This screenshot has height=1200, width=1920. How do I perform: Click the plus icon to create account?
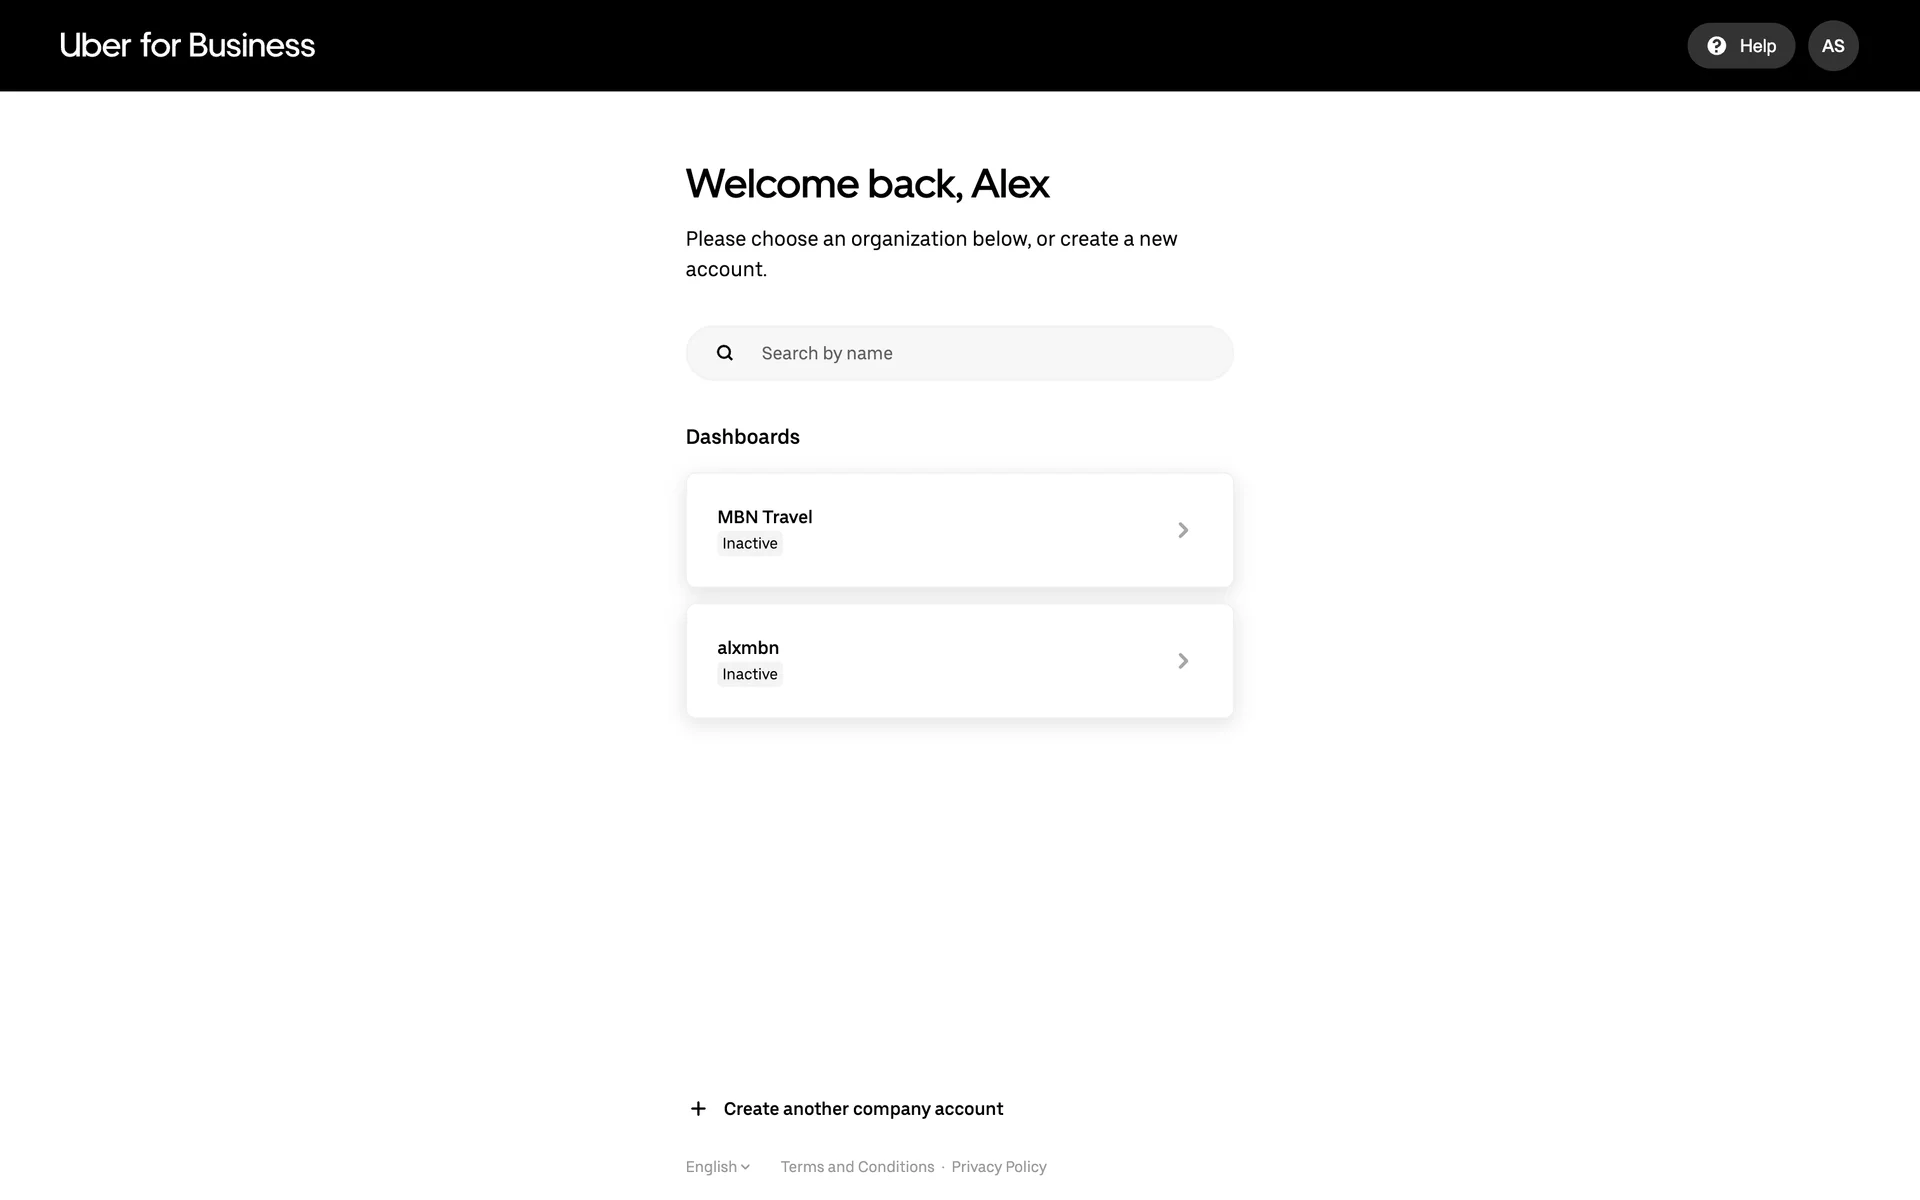coord(698,1109)
